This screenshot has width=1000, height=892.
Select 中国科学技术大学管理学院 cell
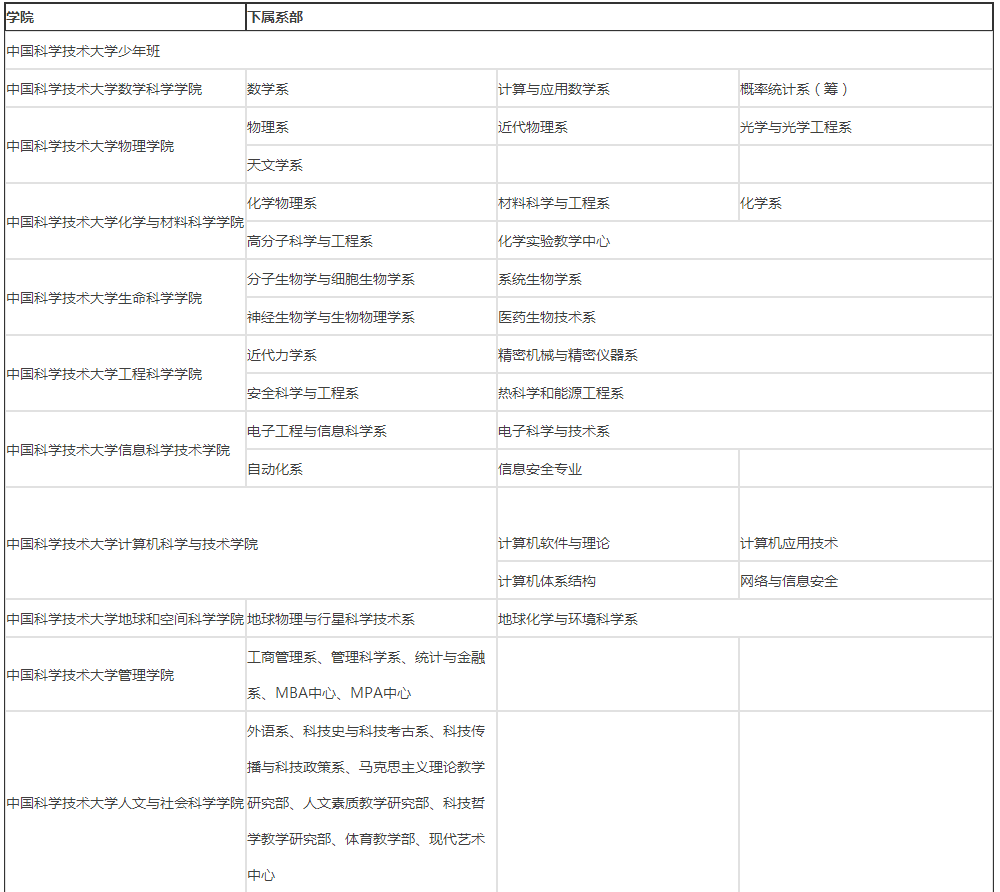coord(125,675)
